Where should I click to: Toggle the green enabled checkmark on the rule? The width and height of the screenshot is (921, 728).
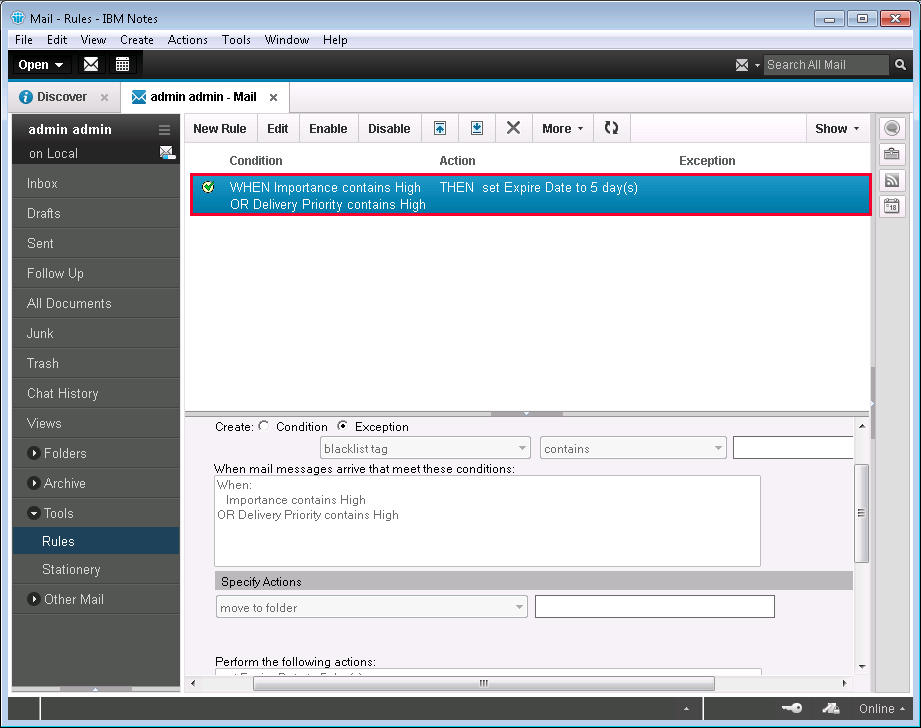[x=208, y=187]
